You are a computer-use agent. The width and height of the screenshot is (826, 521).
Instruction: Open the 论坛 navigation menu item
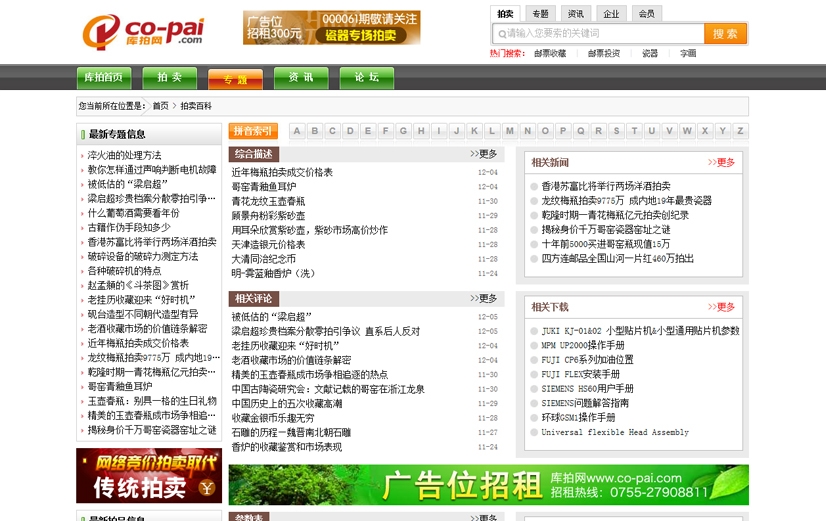click(359, 78)
